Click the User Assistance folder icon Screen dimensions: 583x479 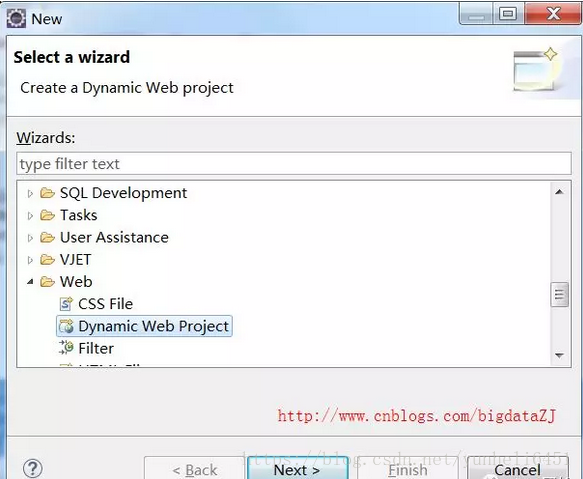47,238
